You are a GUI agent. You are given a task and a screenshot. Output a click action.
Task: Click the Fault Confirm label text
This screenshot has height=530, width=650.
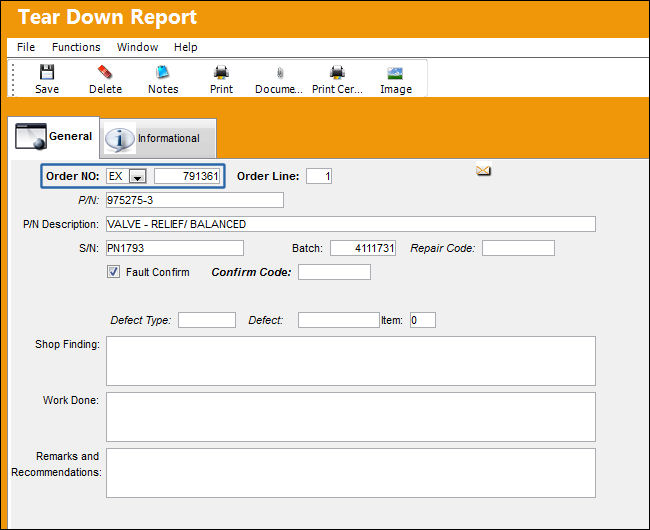click(x=158, y=272)
